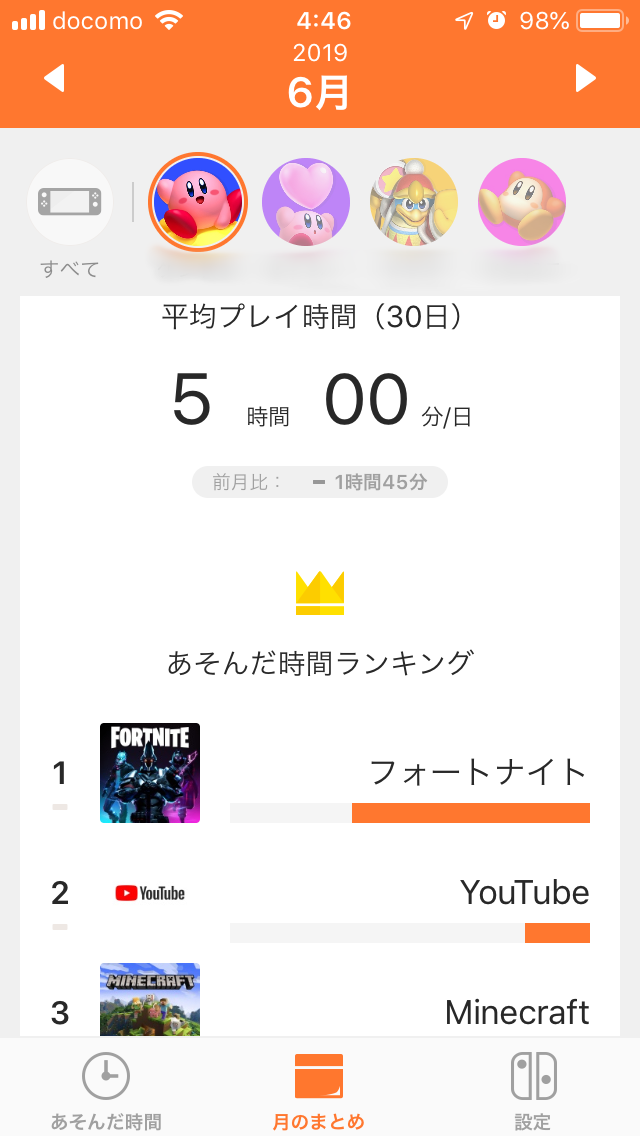Open the フォートナイト ranking entry title
Screen dimensions: 640x1136
478,772
